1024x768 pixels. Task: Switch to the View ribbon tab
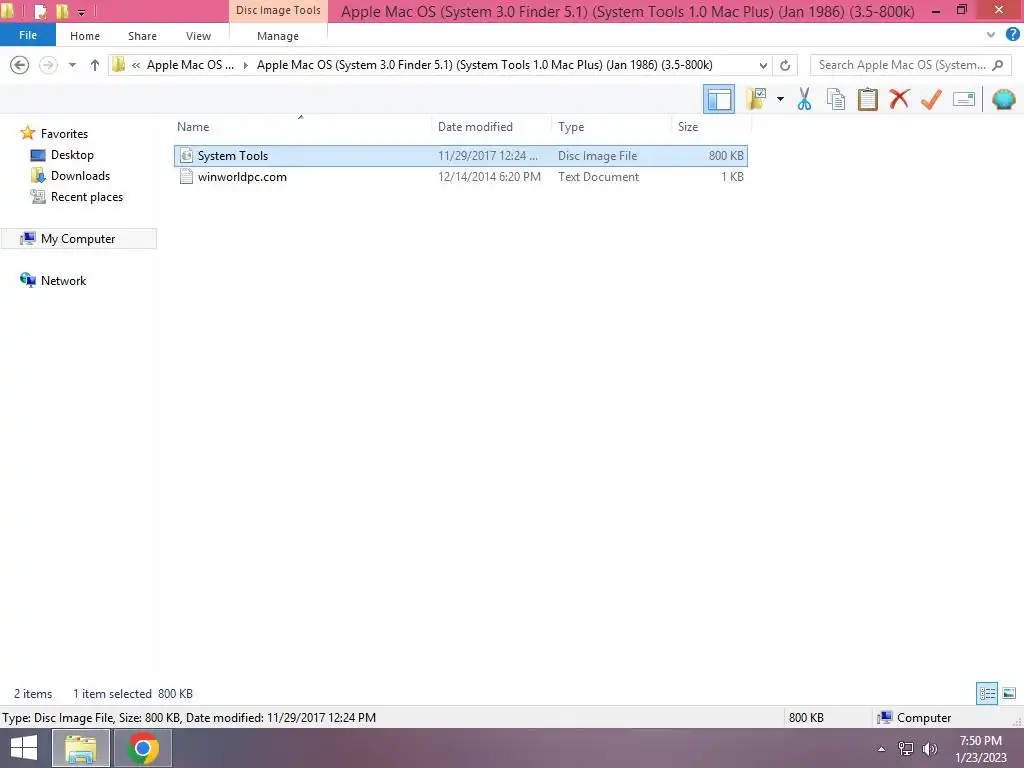point(199,36)
